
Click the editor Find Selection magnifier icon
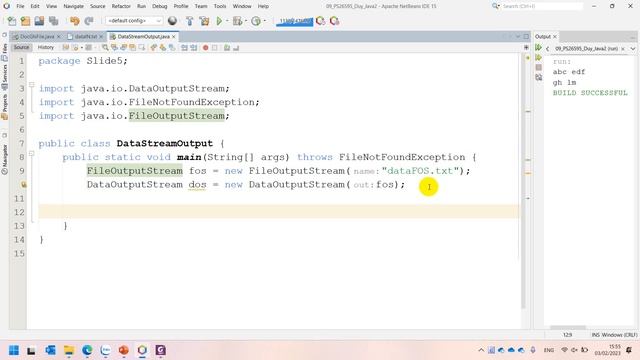(x=105, y=48)
